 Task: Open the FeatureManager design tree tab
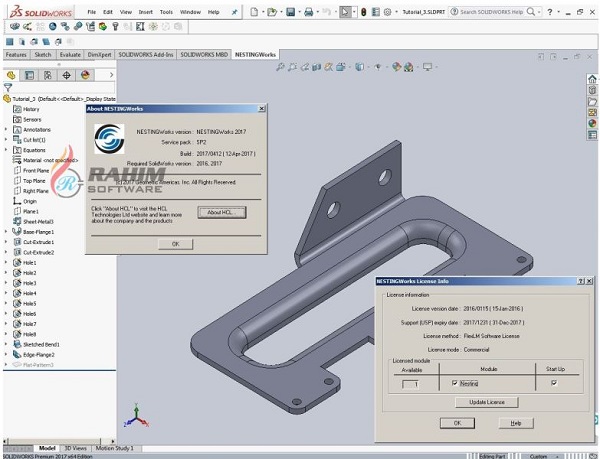[x=12, y=75]
